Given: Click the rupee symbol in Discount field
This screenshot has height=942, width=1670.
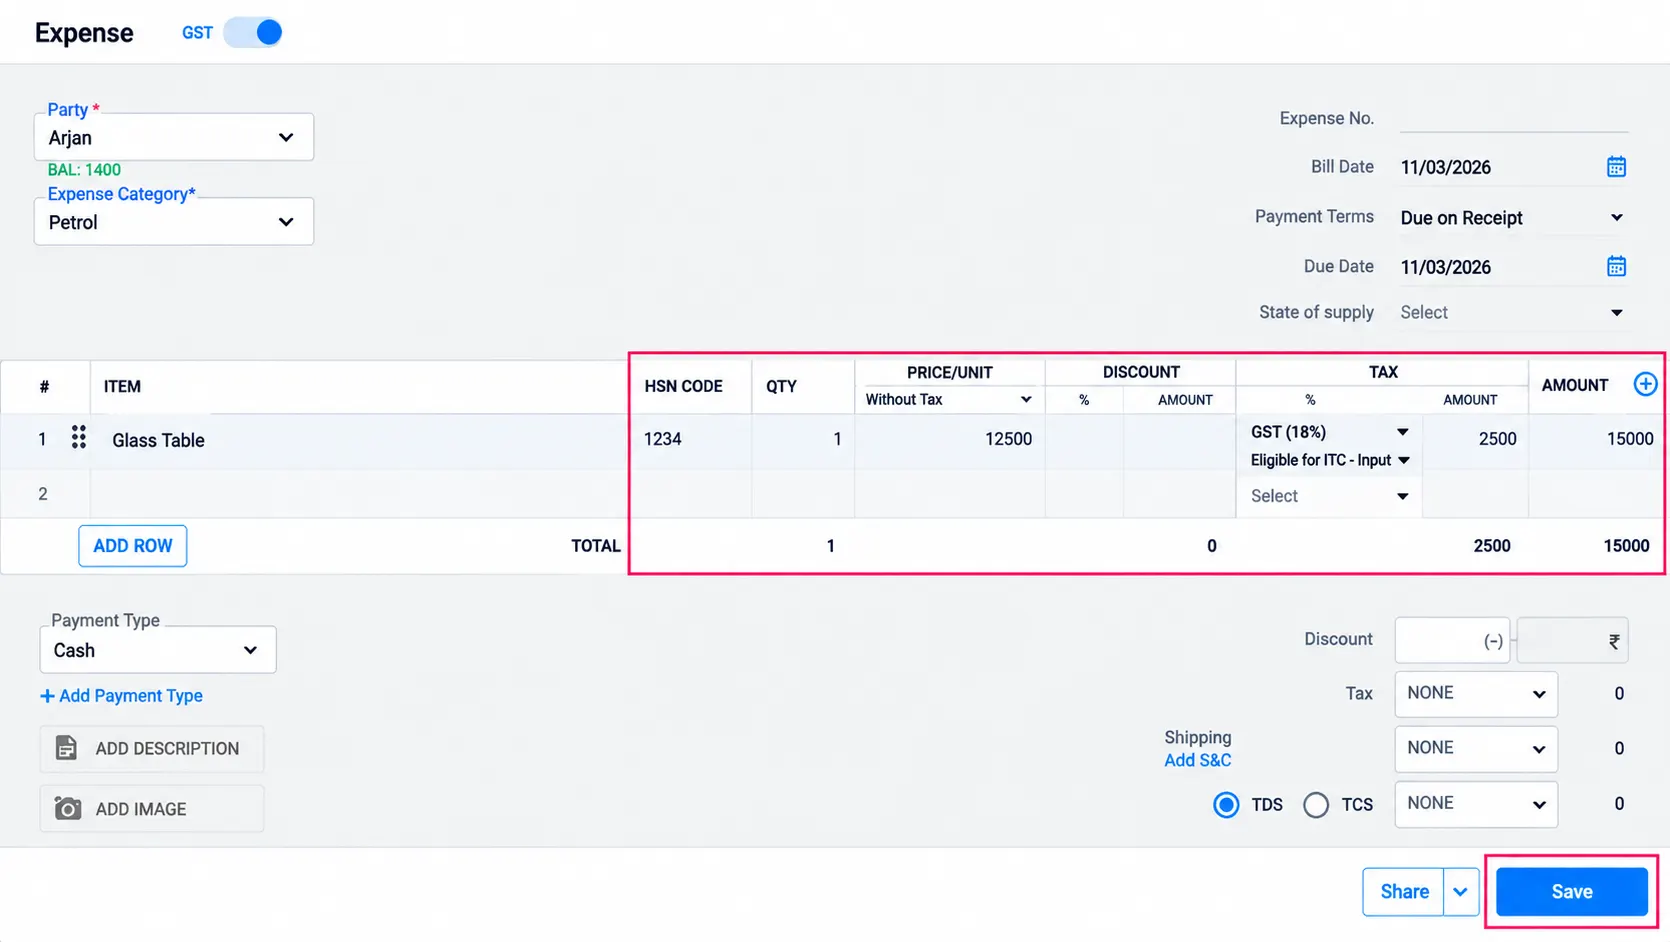Looking at the screenshot, I should click(1613, 642).
